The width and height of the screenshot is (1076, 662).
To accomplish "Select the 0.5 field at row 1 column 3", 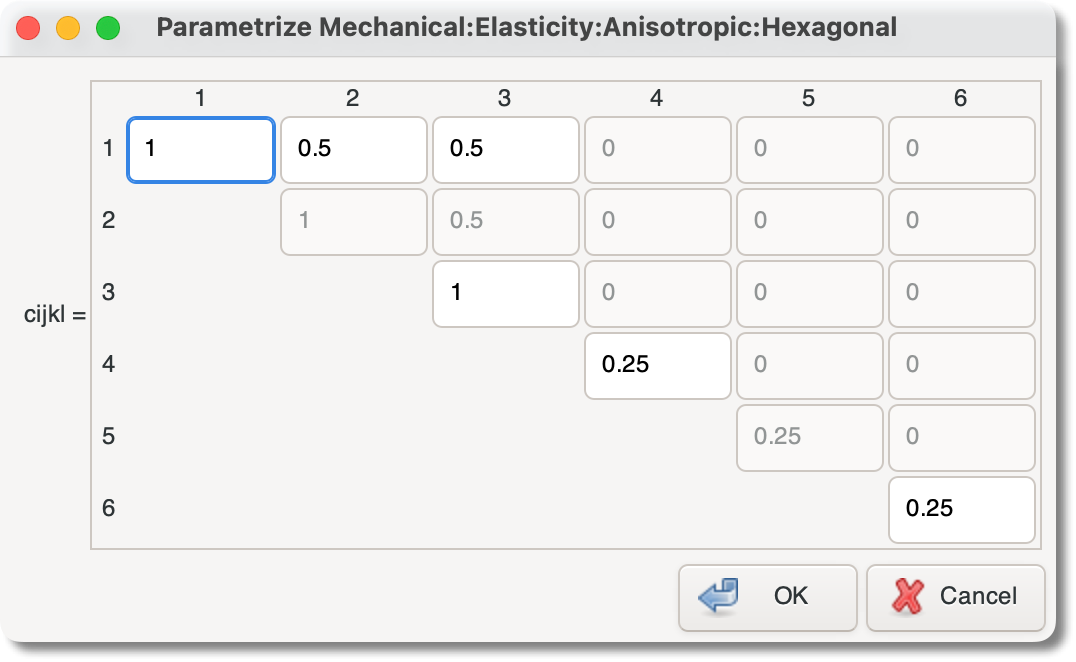I will tap(504, 149).
